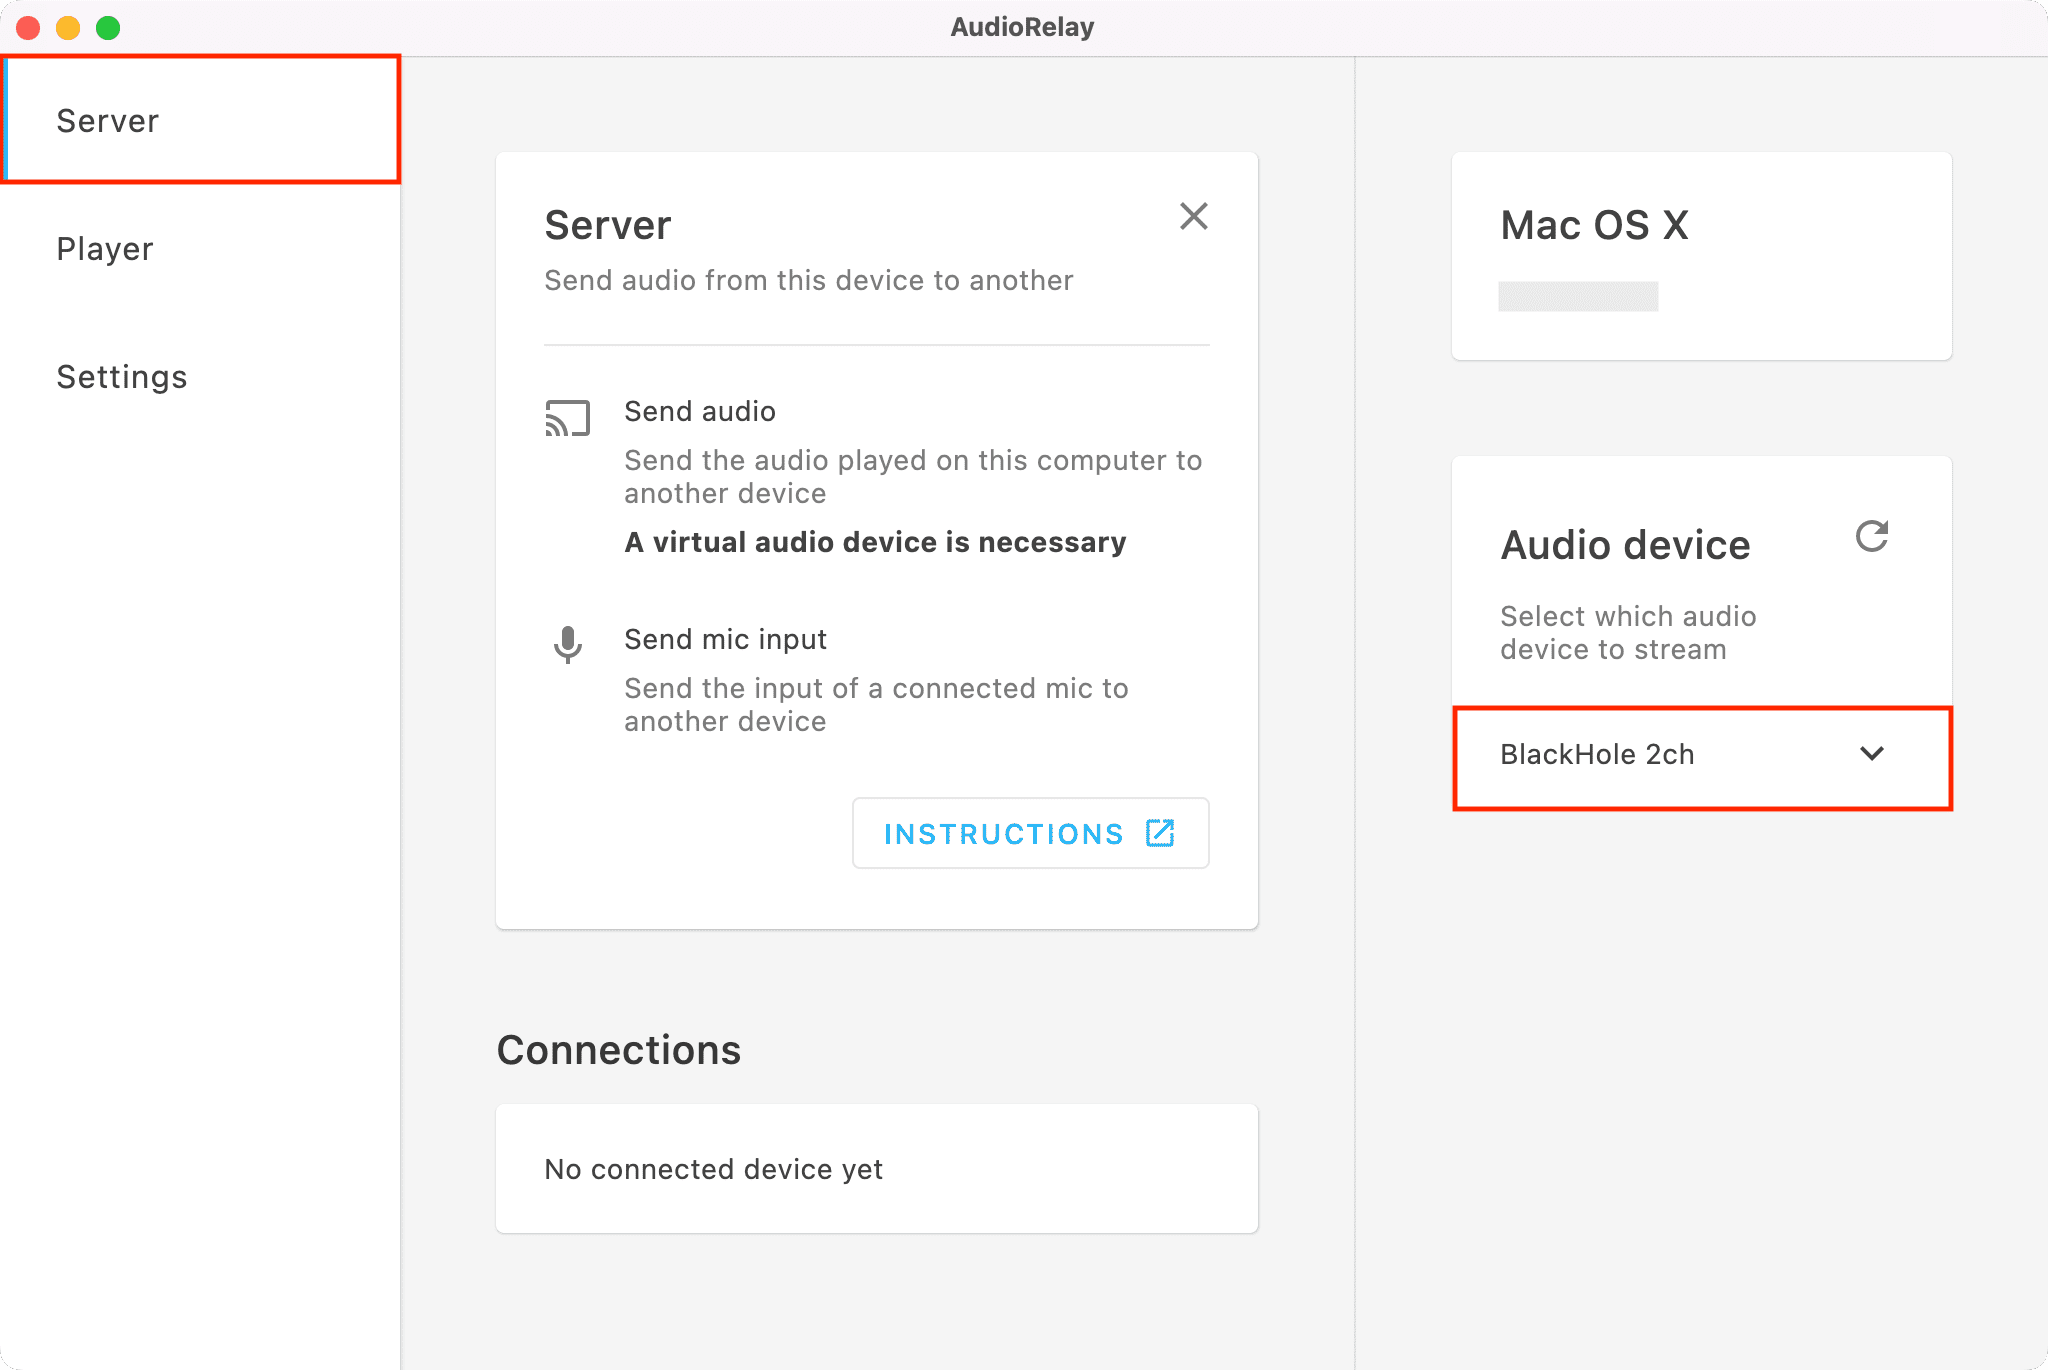Click the Mac OS X device card title
The width and height of the screenshot is (2048, 1370).
[1594, 225]
